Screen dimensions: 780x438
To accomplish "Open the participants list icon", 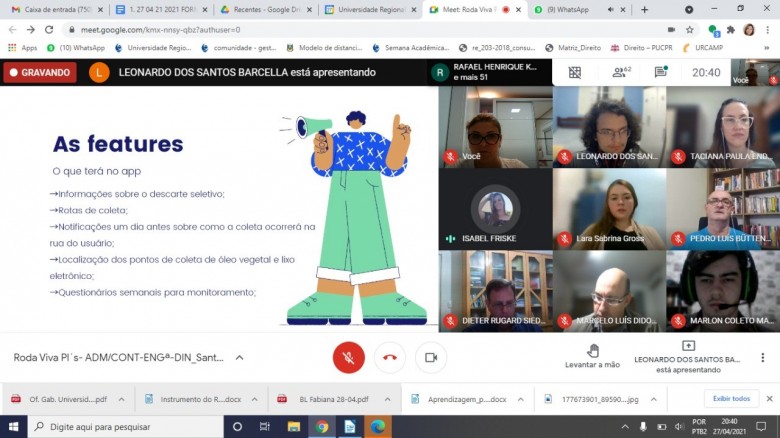I will coord(620,72).
